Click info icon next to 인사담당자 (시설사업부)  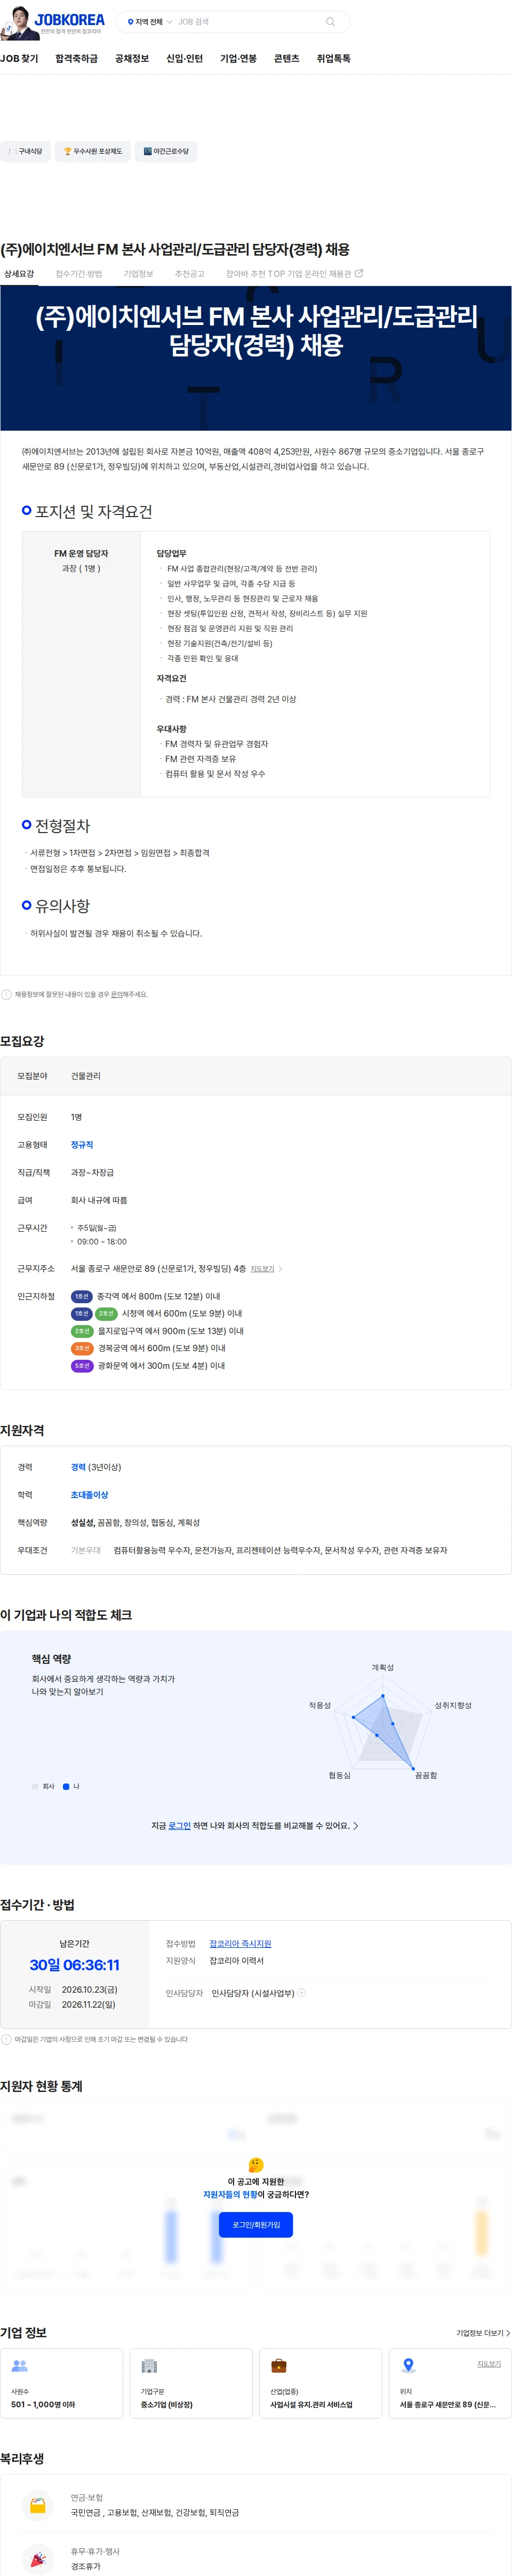point(301,1993)
